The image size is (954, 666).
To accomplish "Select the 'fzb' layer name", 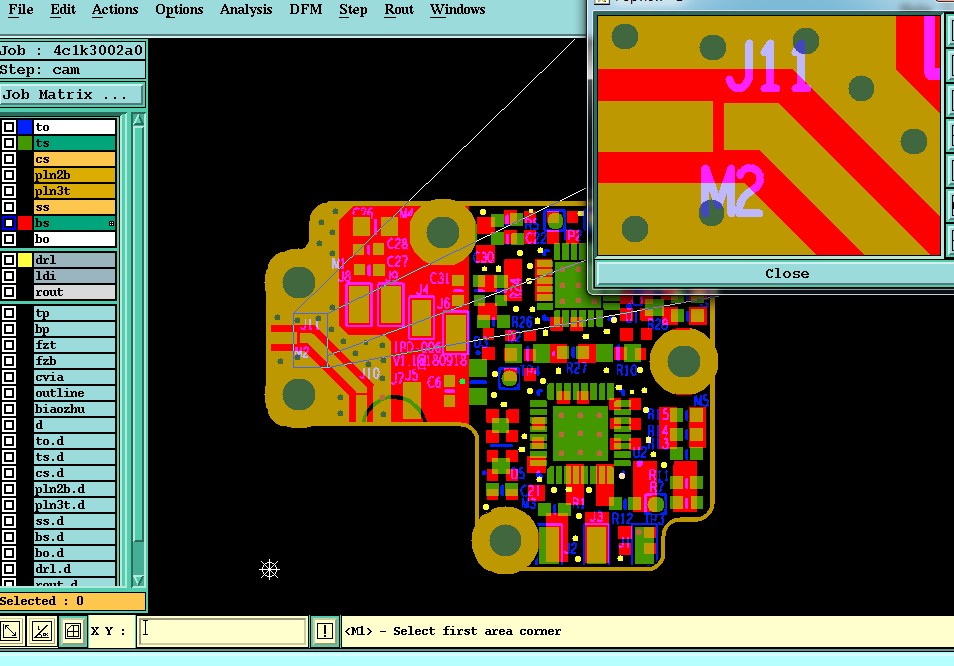I will click(74, 361).
